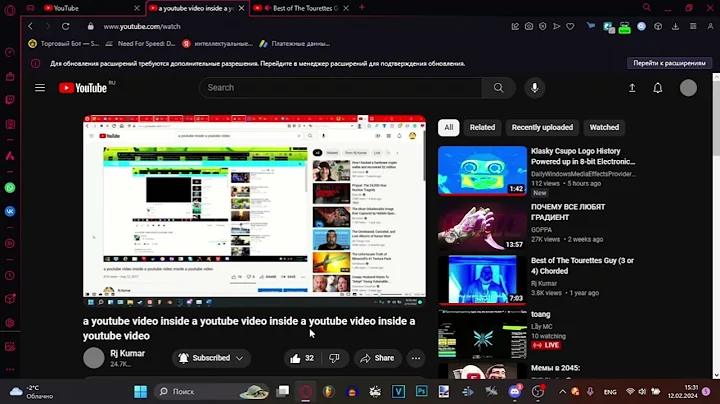Open the account avatar menu
Image resolution: width=720 pixels, height=404 pixels.
pyautogui.click(x=688, y=88)
